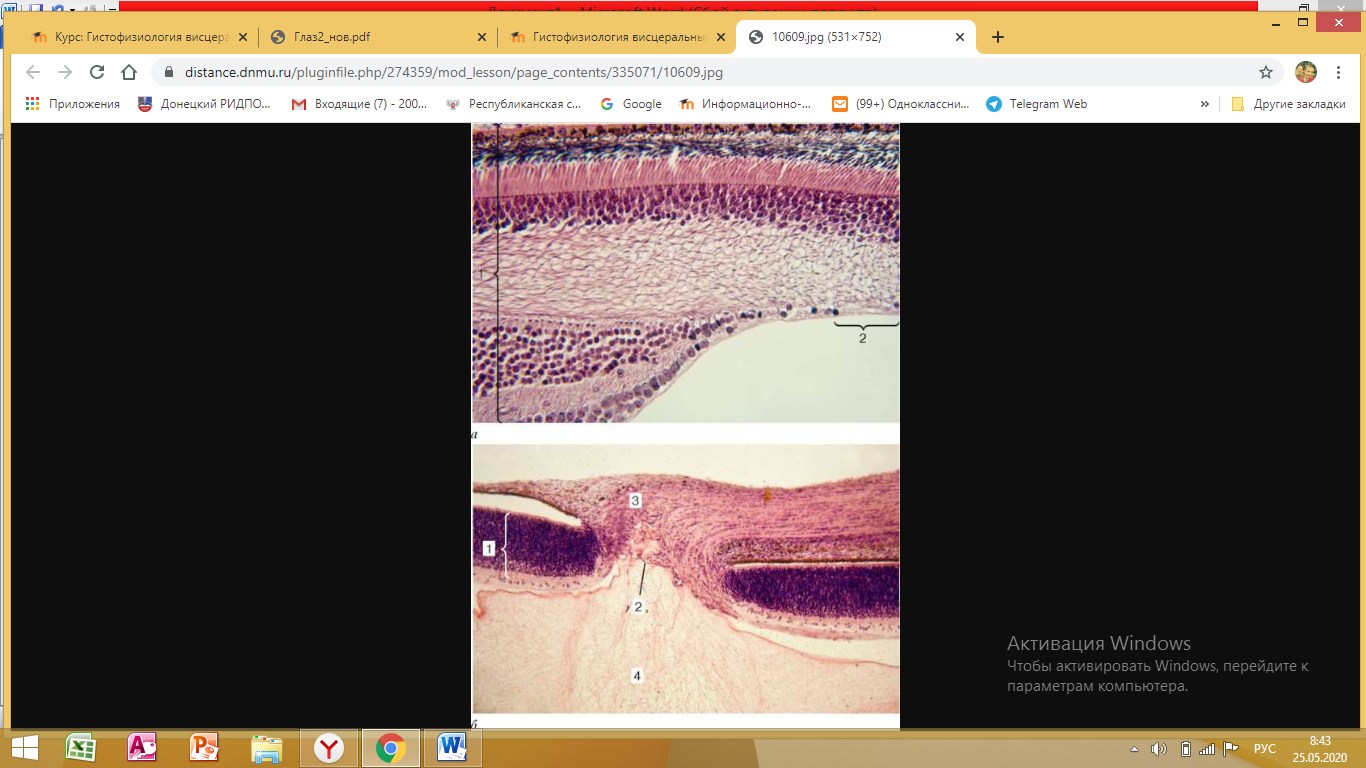Screen dimensions: 1366x768
Task: Launch Excel from the taskbar
Action: coord(80,748)
